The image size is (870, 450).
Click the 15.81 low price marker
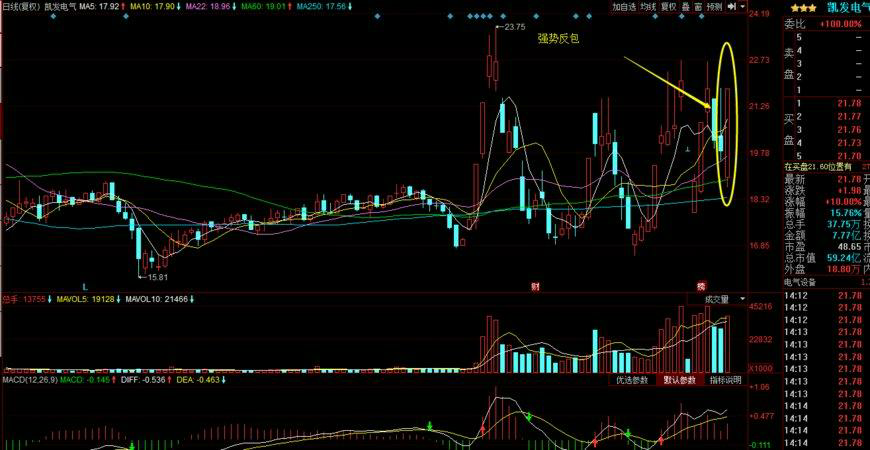click(x=156, y=276)
